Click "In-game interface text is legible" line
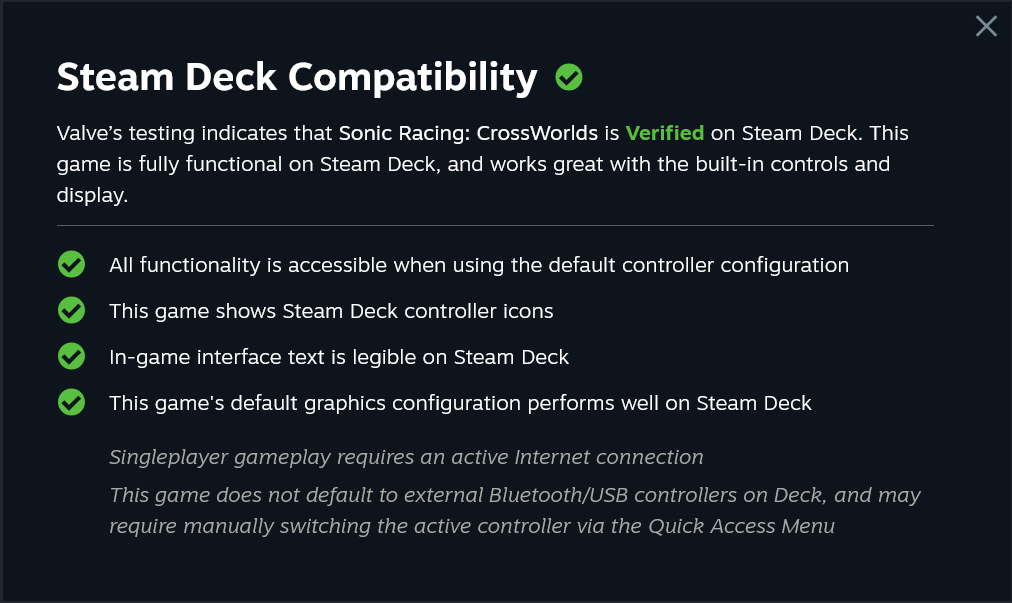Image resolution: width=1012 pixels, height=603 pixels. 339,357
